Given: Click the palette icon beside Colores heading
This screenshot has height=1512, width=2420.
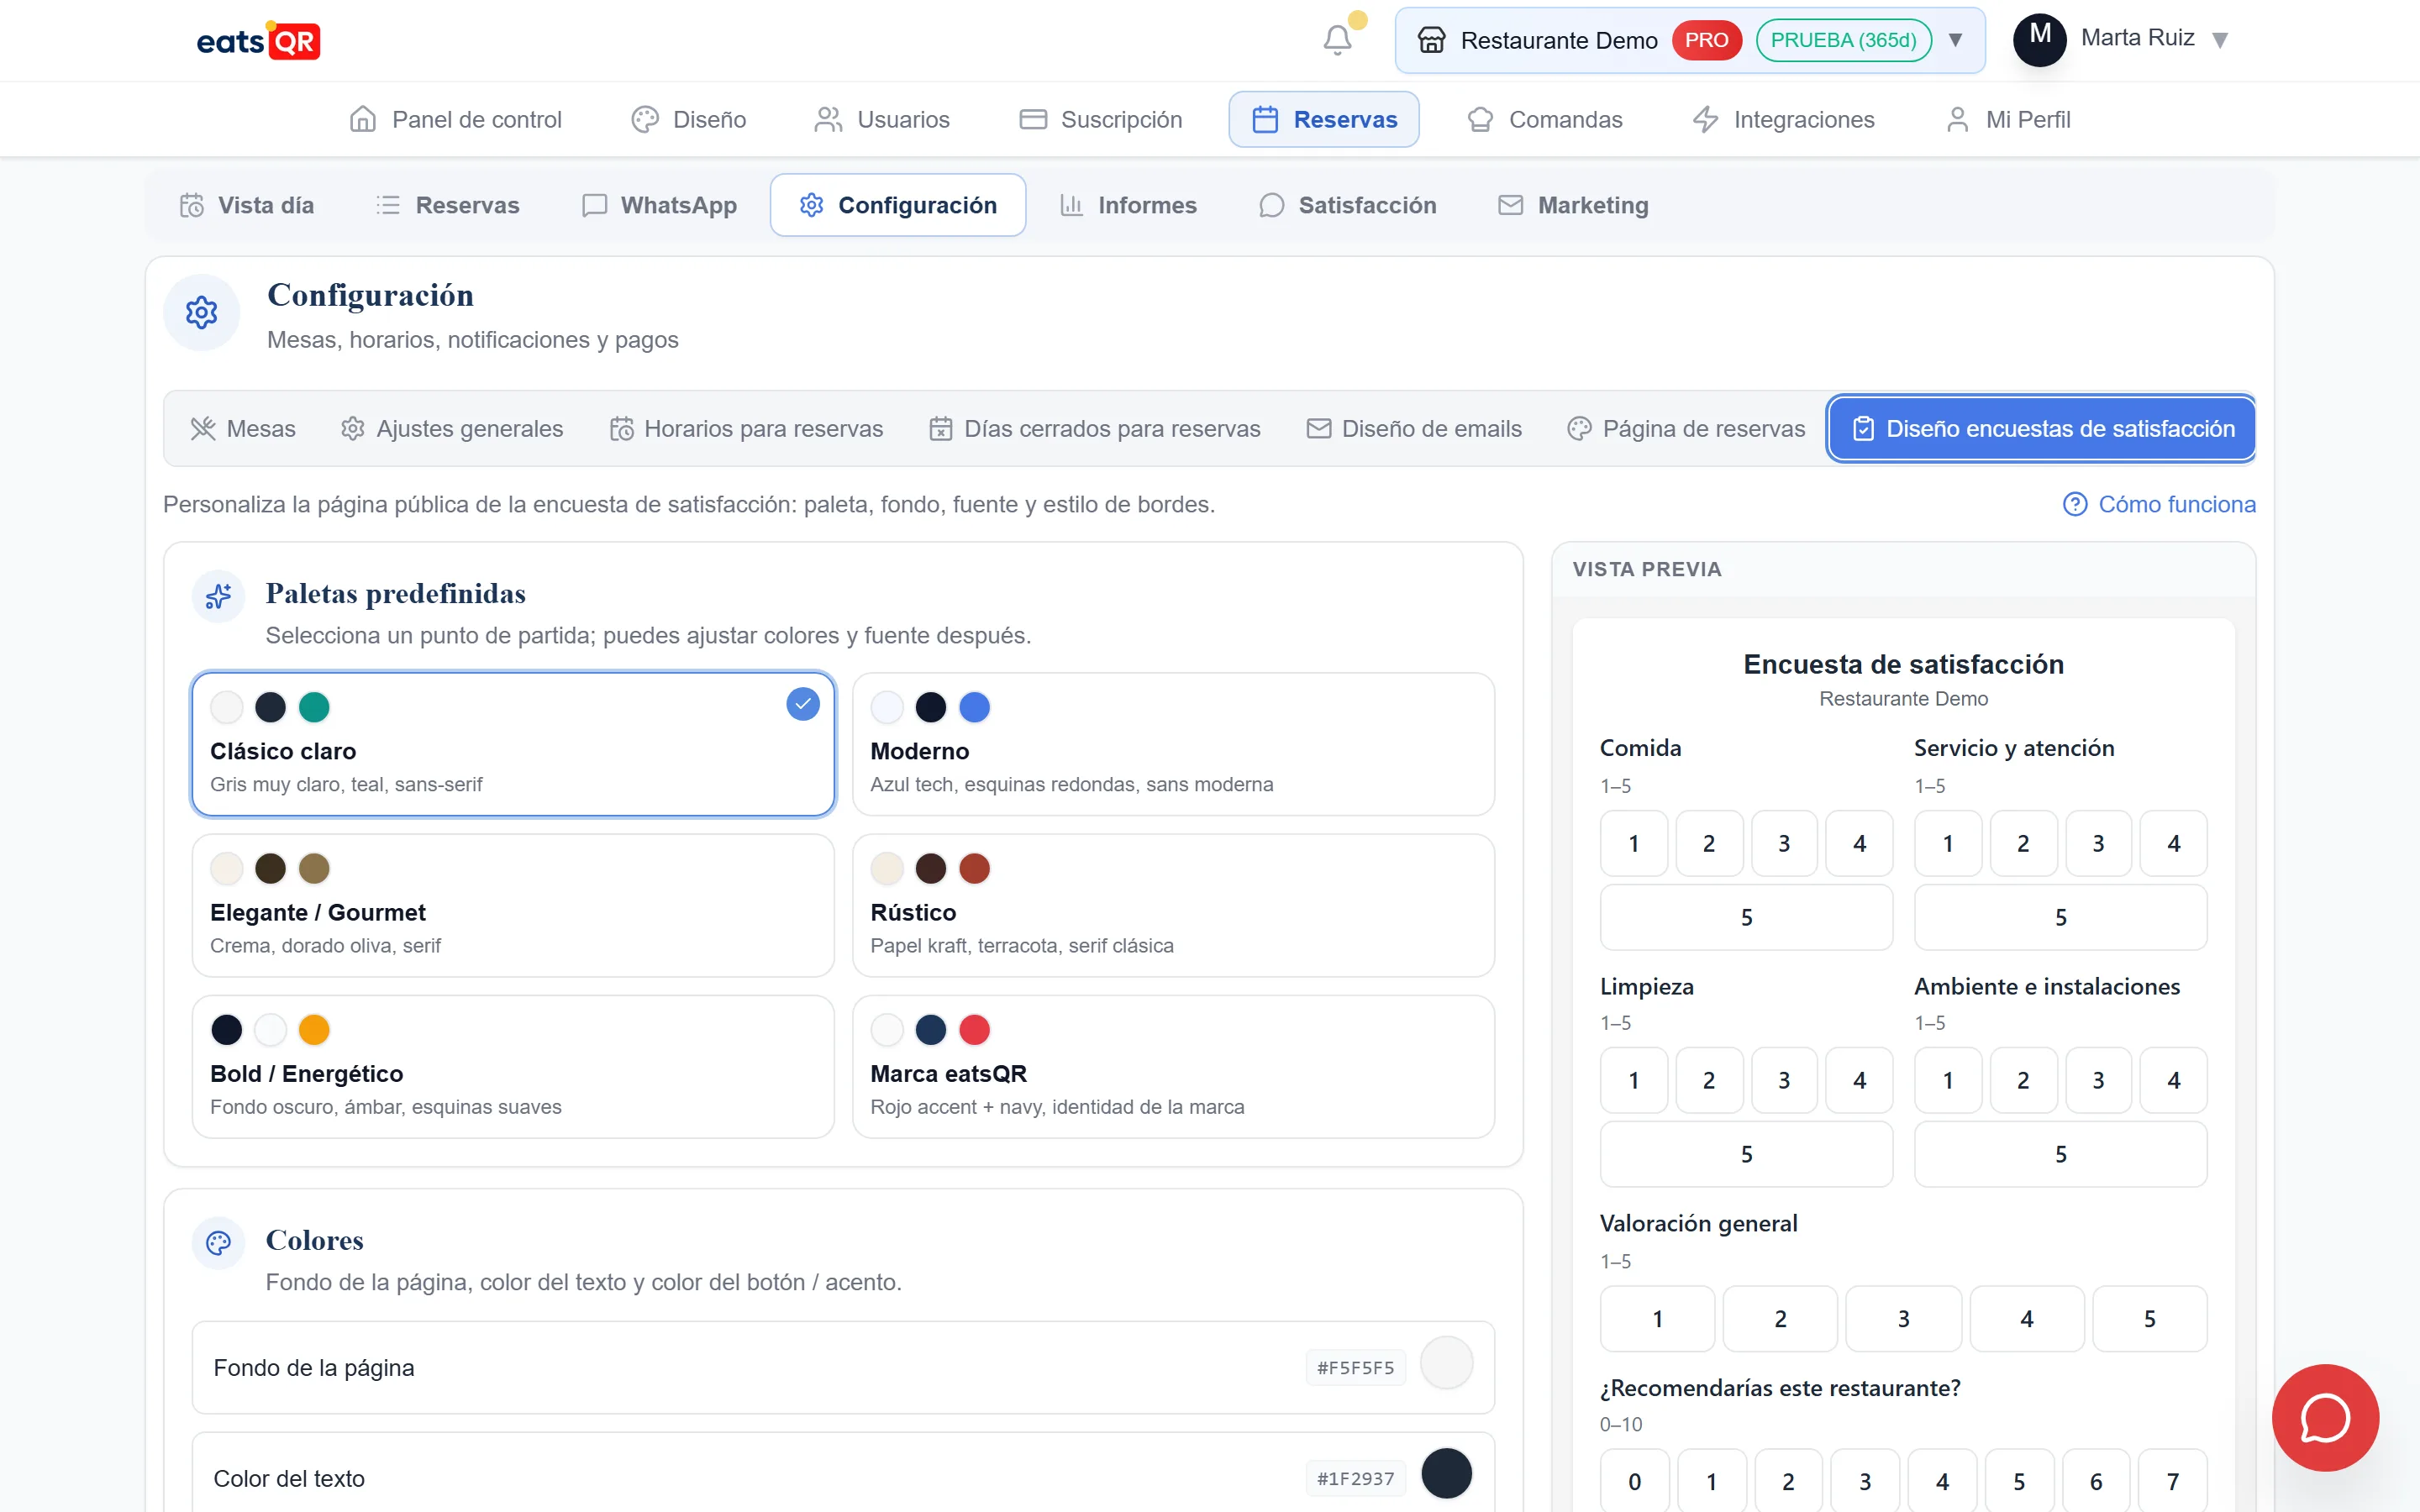Looking at the screenshot, I should (x=218, y=1243).
